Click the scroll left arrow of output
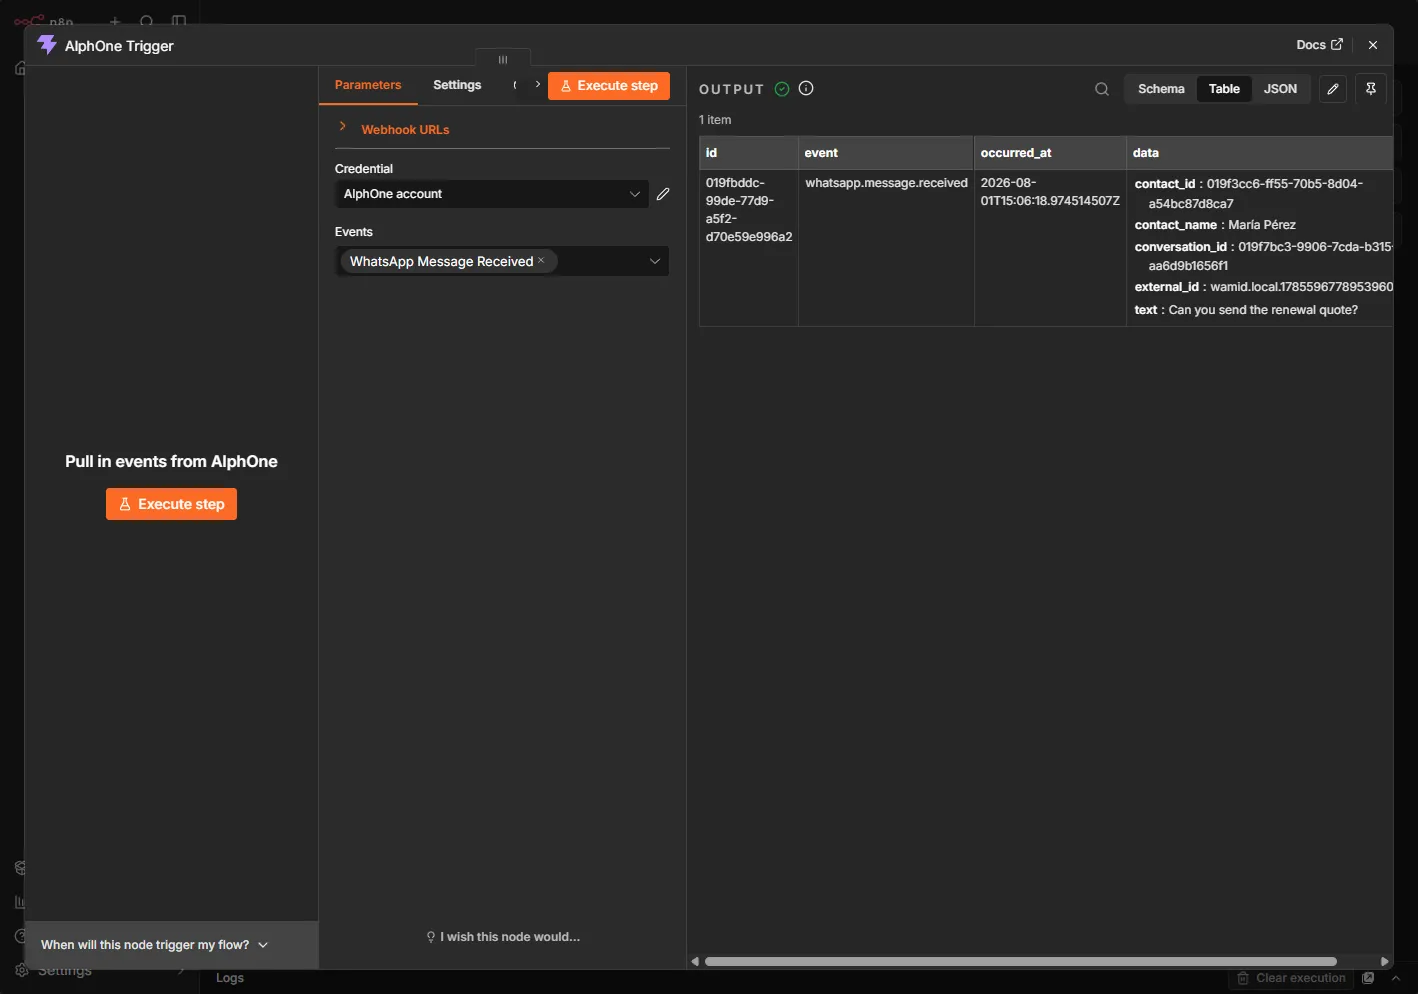 click(x=695, y=961)
